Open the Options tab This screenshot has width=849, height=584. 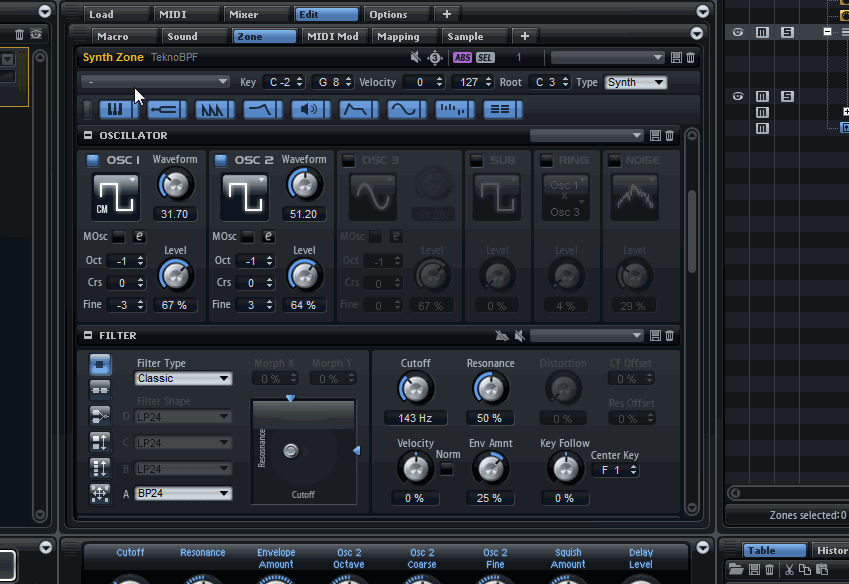[x=396, y=14]
